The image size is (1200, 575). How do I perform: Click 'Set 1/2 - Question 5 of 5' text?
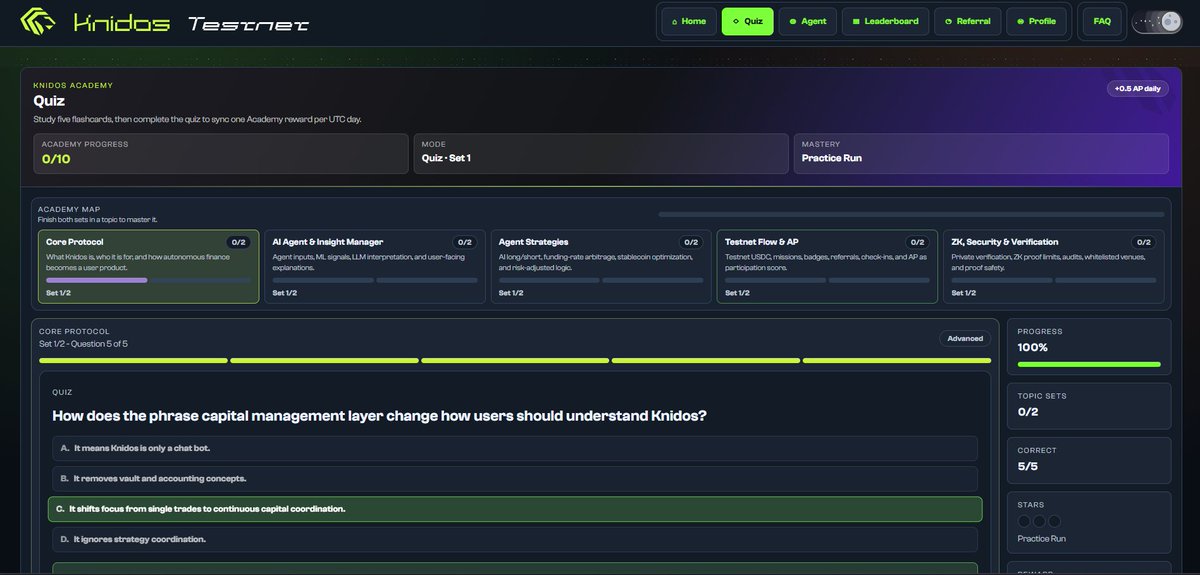(83, 344)
